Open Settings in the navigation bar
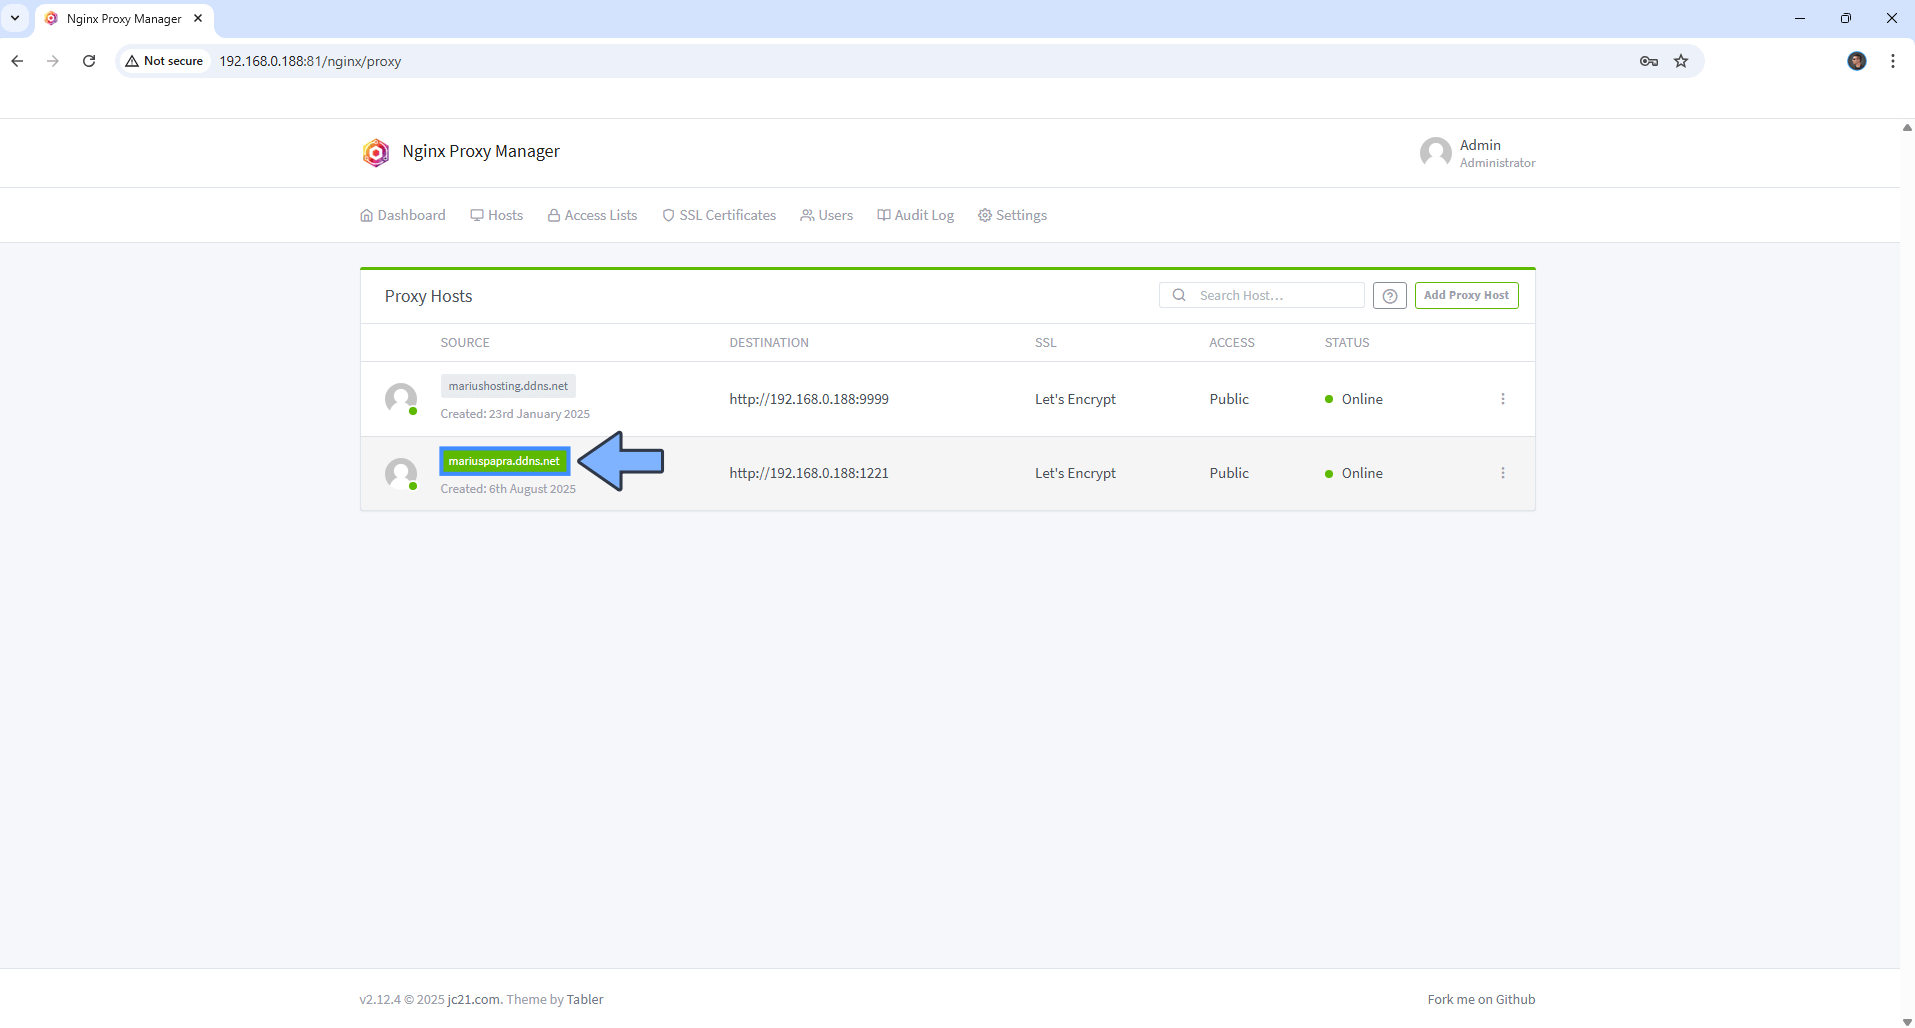Viewport: 1915px width, 1028px height. [x=1013, y=215]
